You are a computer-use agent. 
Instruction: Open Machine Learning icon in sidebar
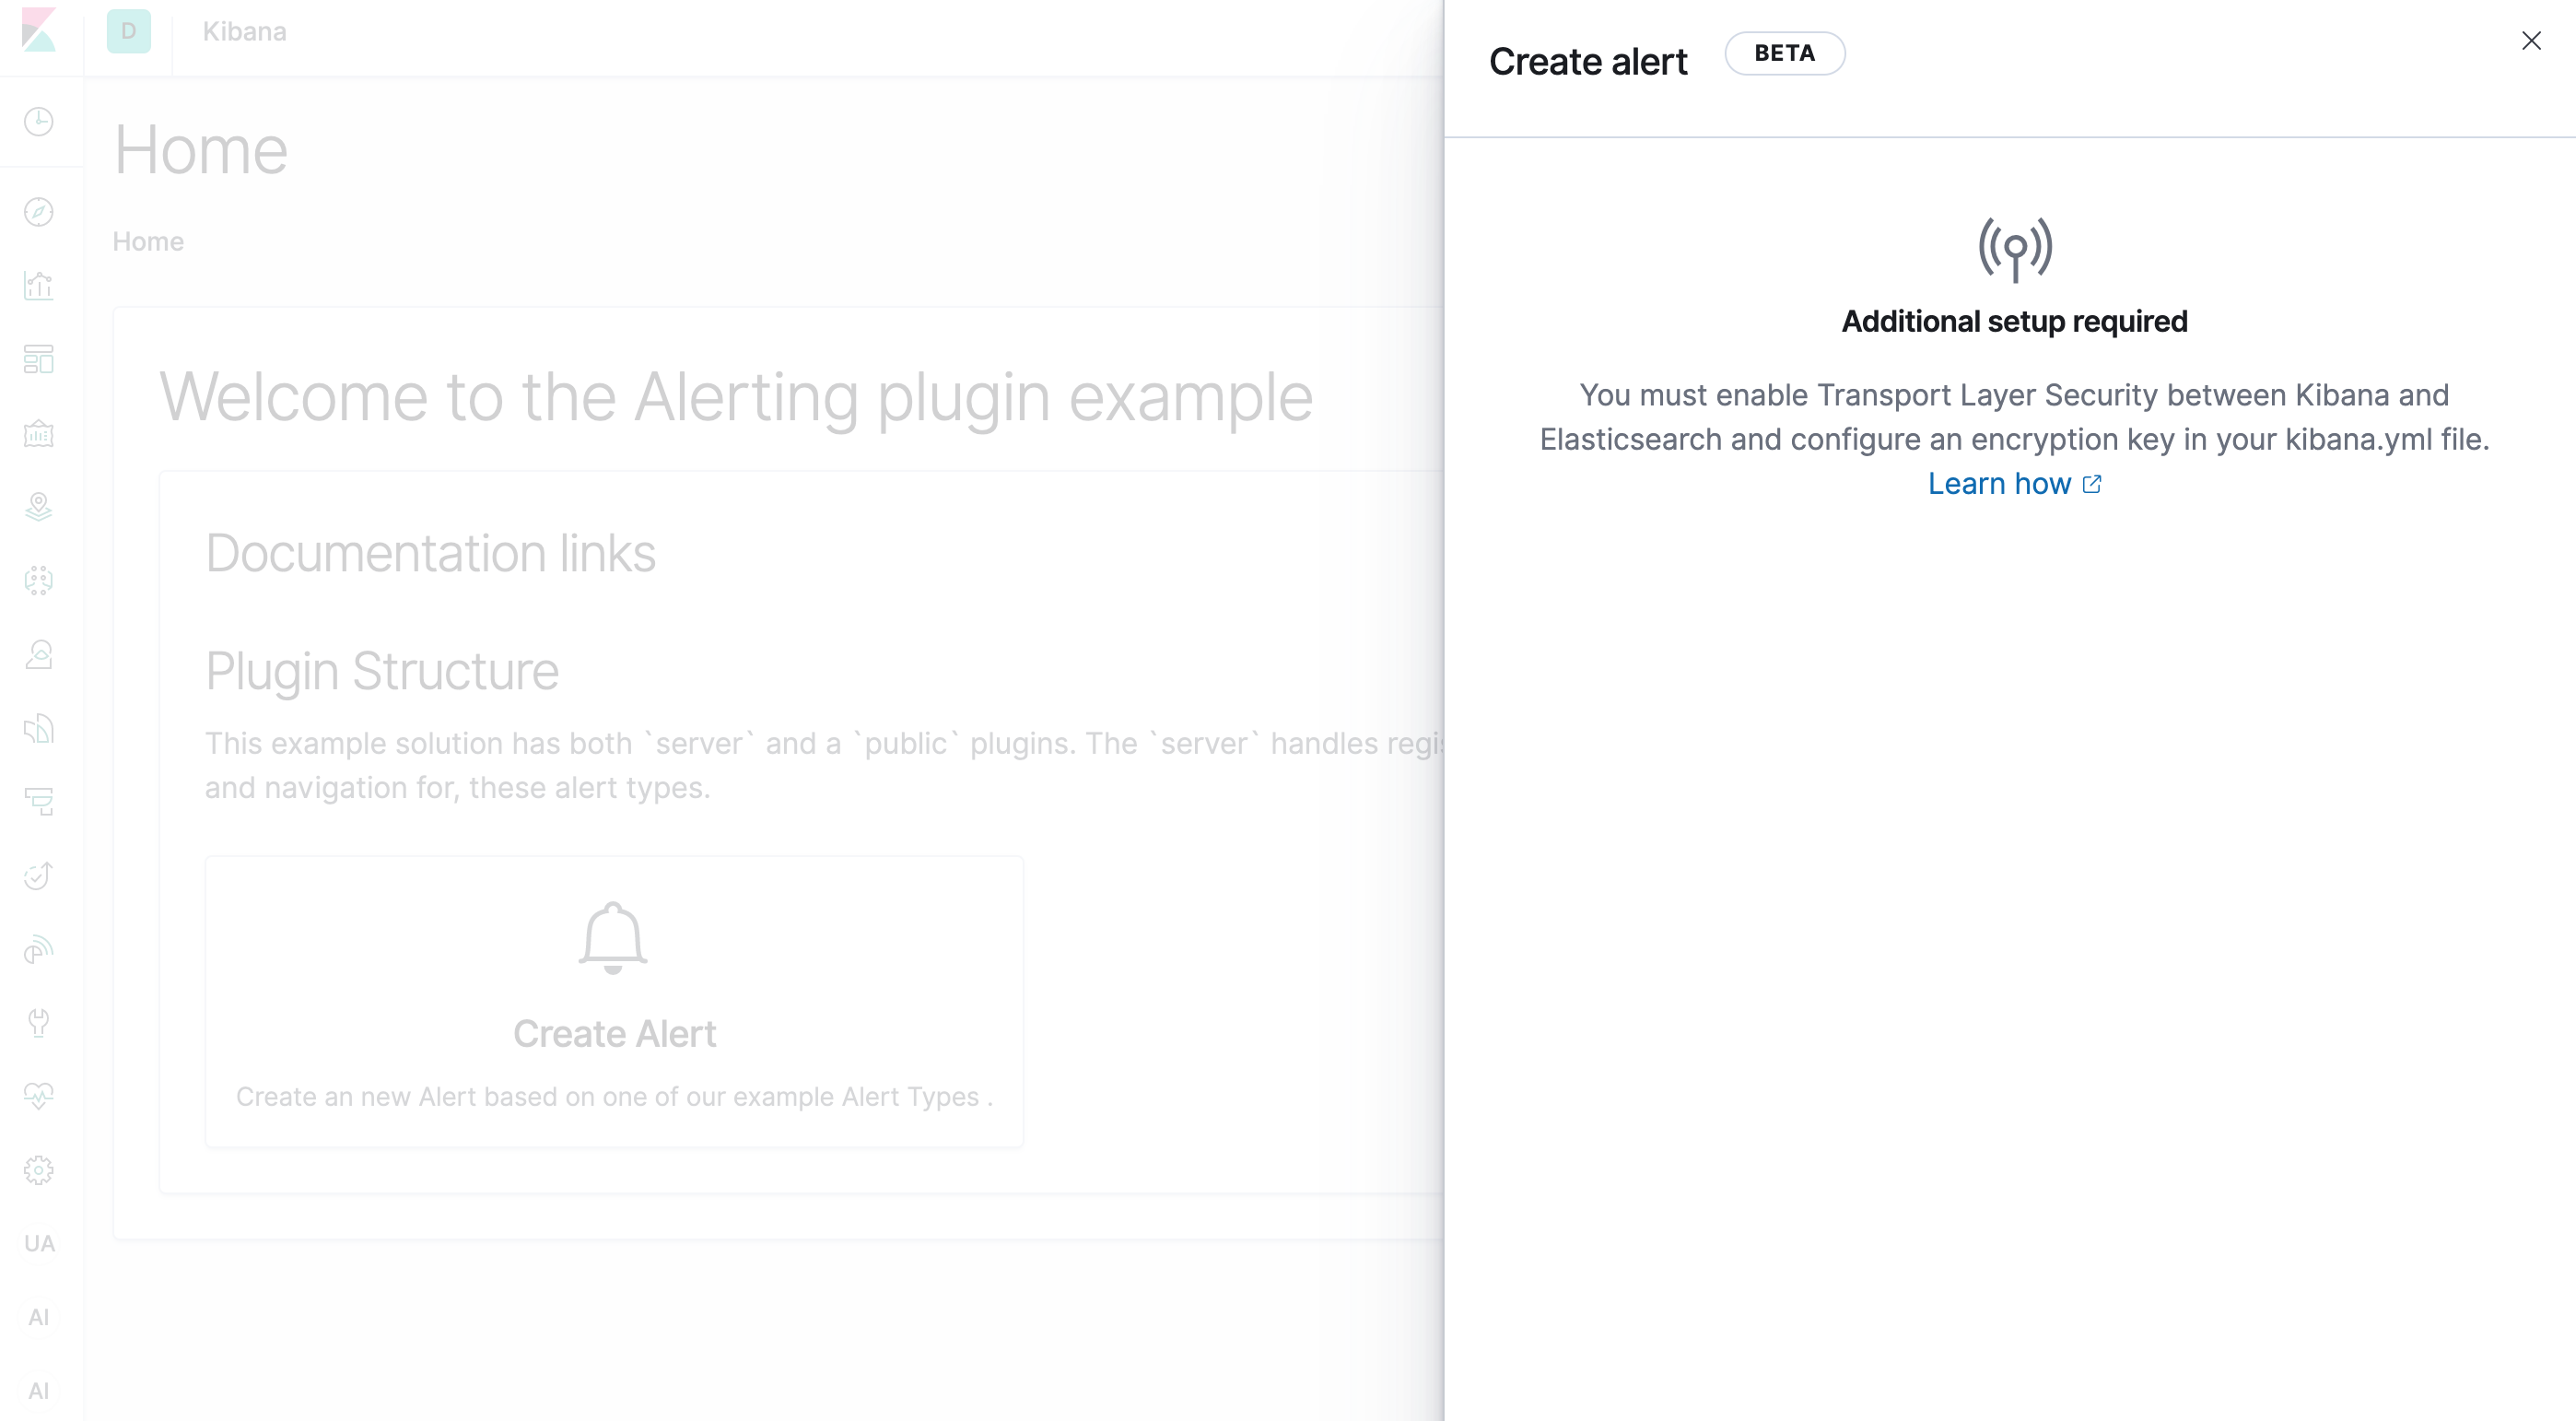click(39, 581)
